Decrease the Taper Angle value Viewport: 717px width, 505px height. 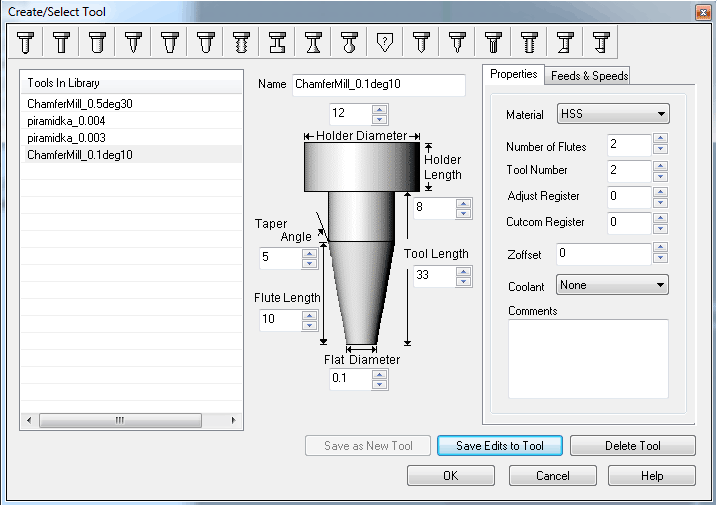coord(309,264)
